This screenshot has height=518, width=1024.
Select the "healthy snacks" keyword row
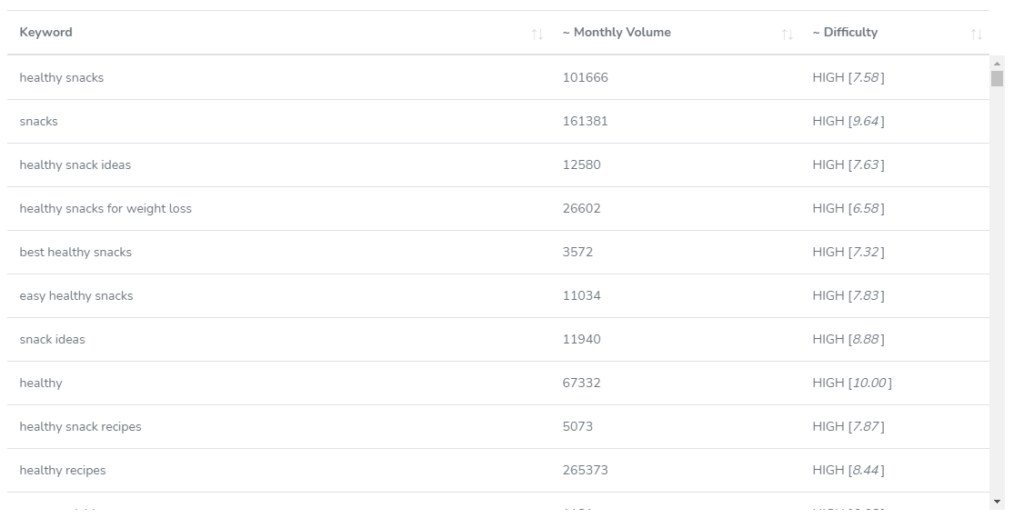point(62,77)
